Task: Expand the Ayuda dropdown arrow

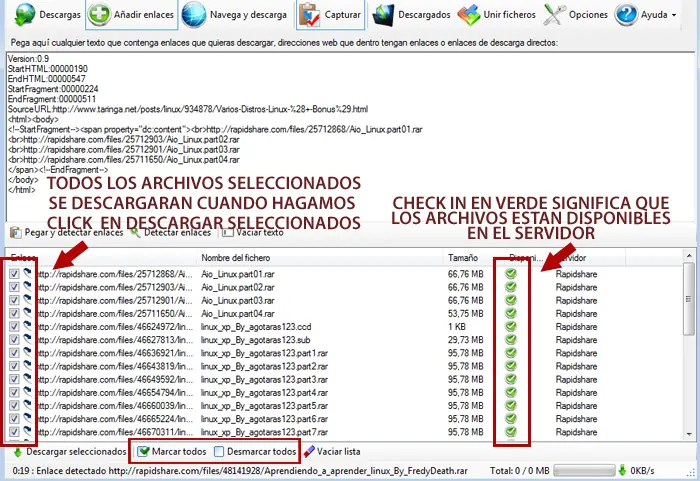Action: [674, 15]
